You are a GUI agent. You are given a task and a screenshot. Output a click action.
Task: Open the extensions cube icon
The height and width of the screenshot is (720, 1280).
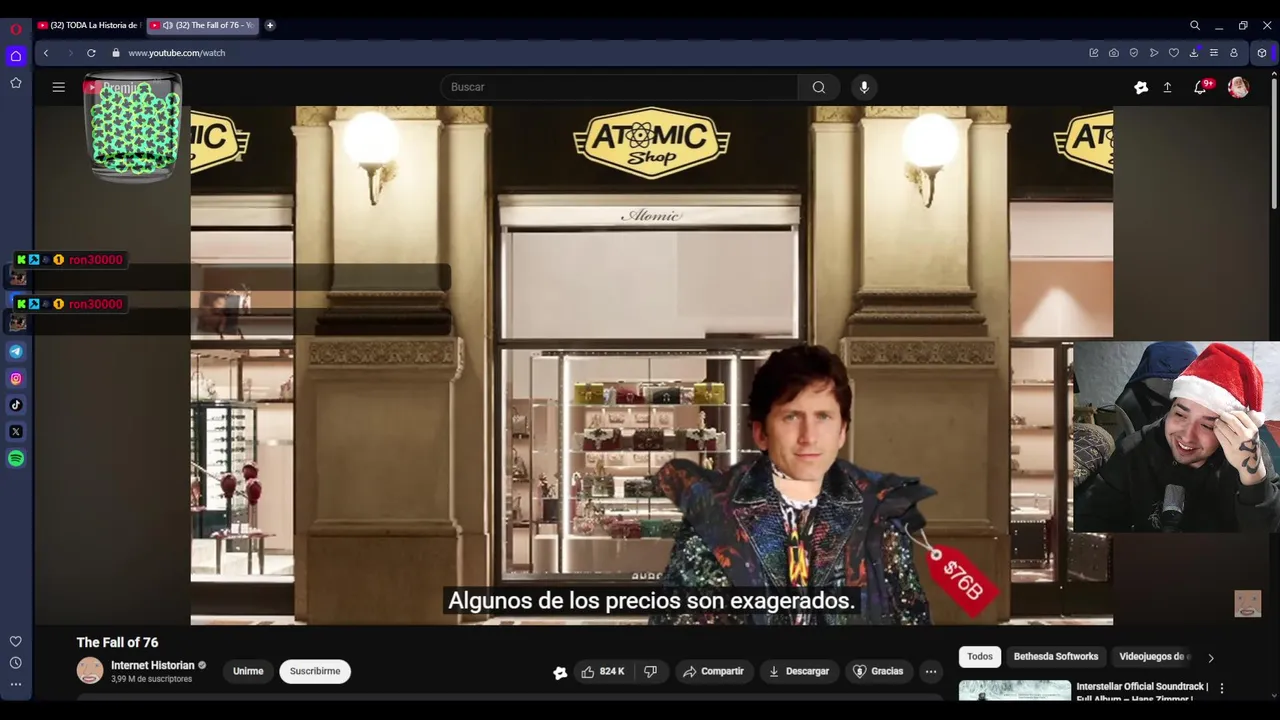pos(1262,53)
